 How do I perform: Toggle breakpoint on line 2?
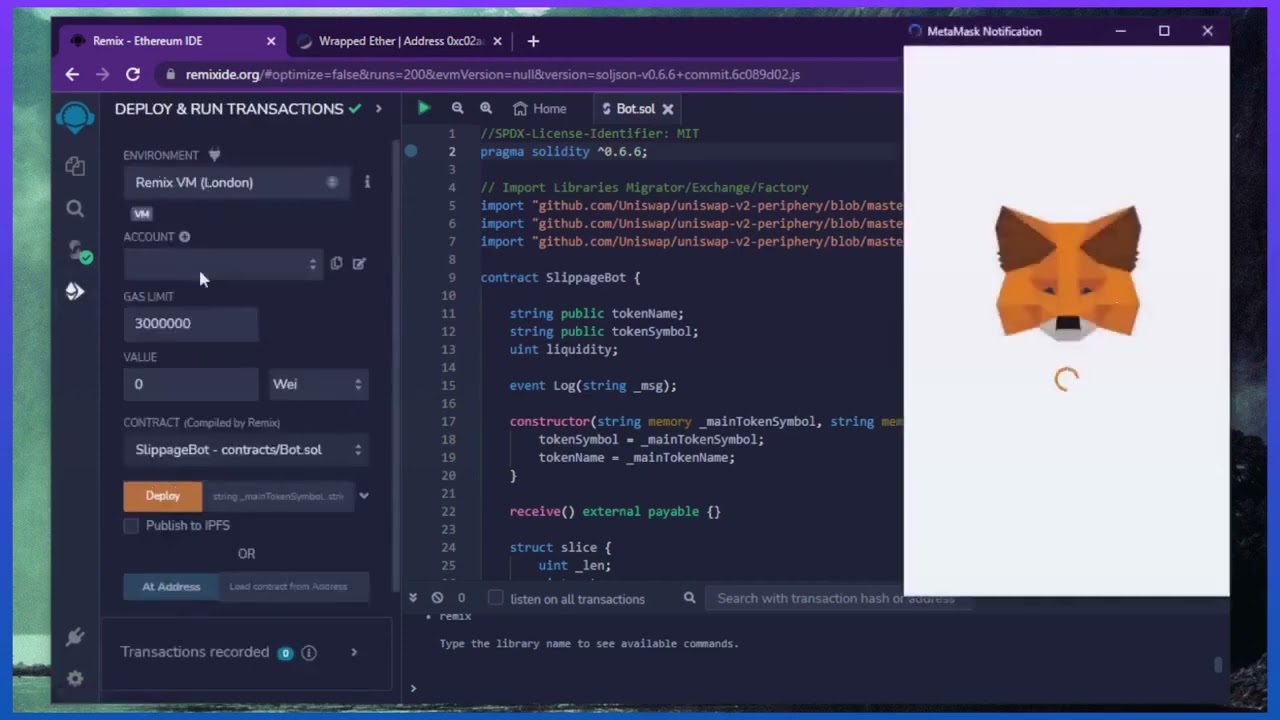pos(411,152)
